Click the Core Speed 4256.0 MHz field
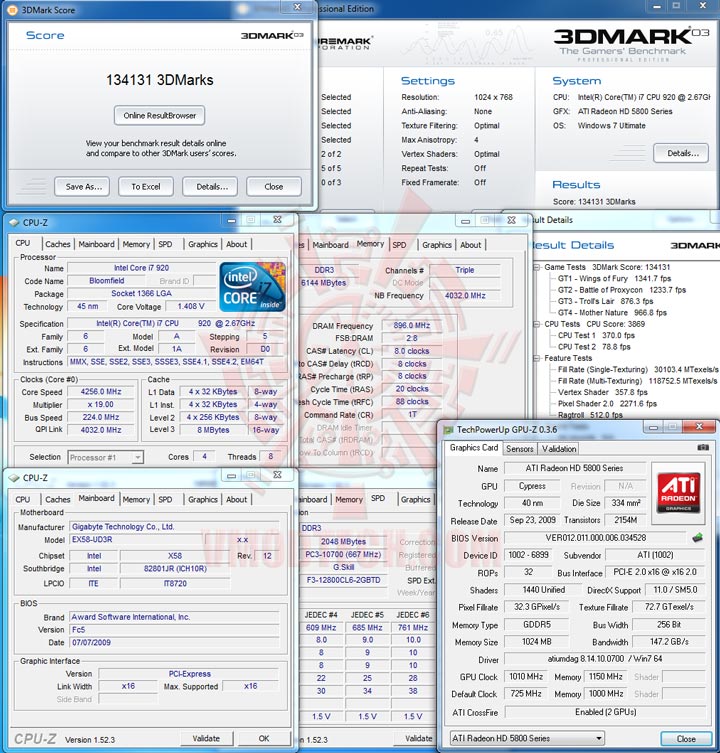720x753 pixels. (101, 392)
